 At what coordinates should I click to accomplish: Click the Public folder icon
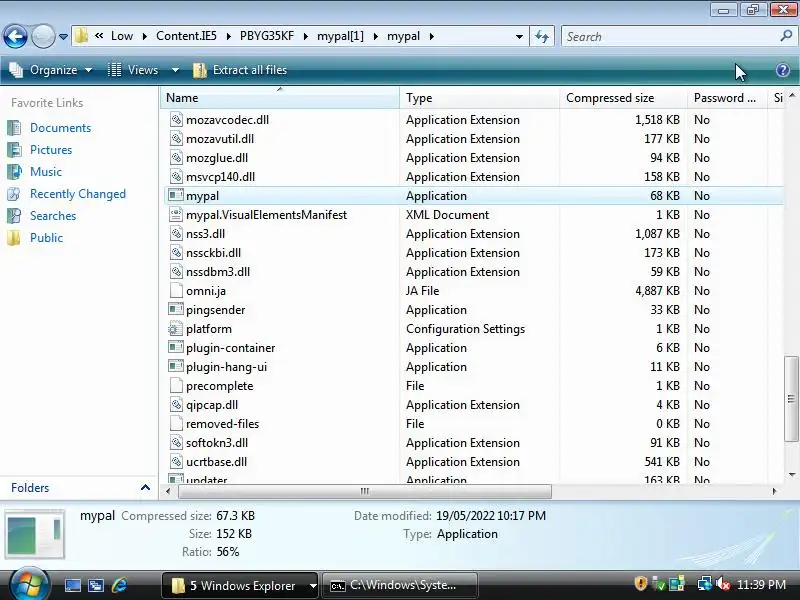coord(14,238)
